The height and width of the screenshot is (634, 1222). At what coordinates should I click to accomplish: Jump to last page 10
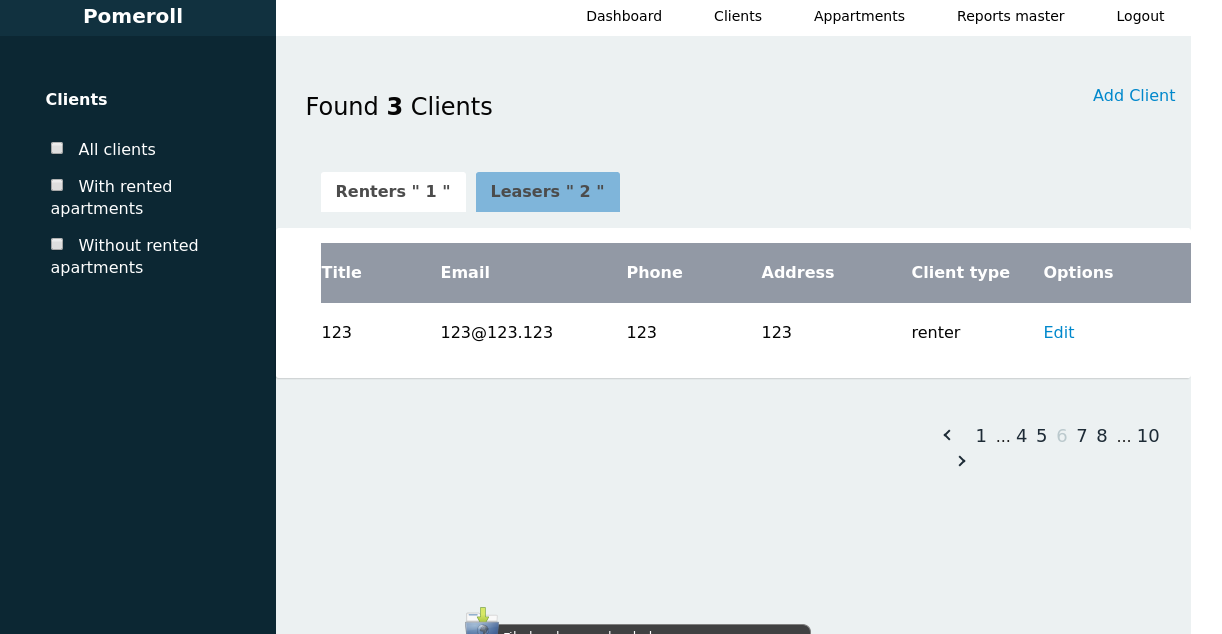tap(1148, 436)
